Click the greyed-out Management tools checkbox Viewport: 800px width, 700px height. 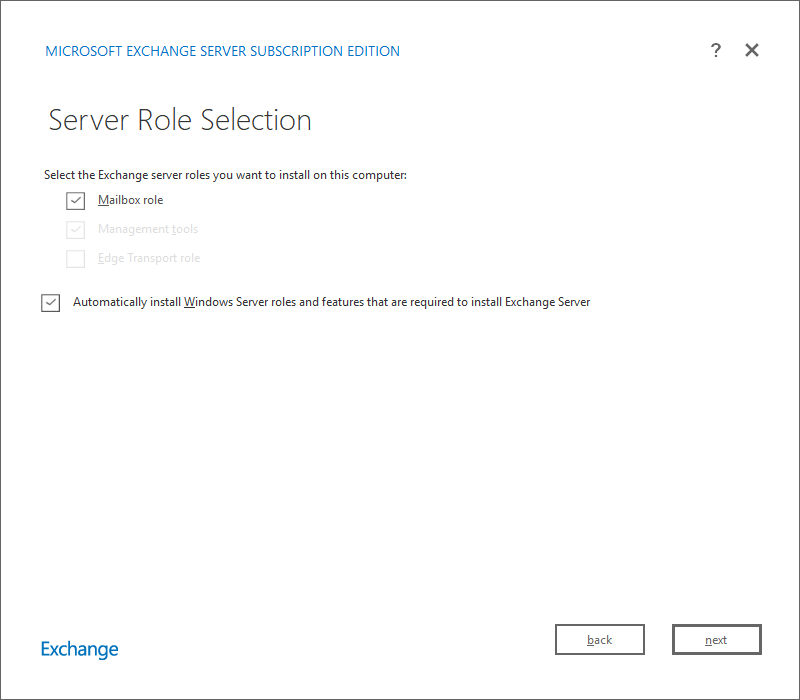coord(76,230)
